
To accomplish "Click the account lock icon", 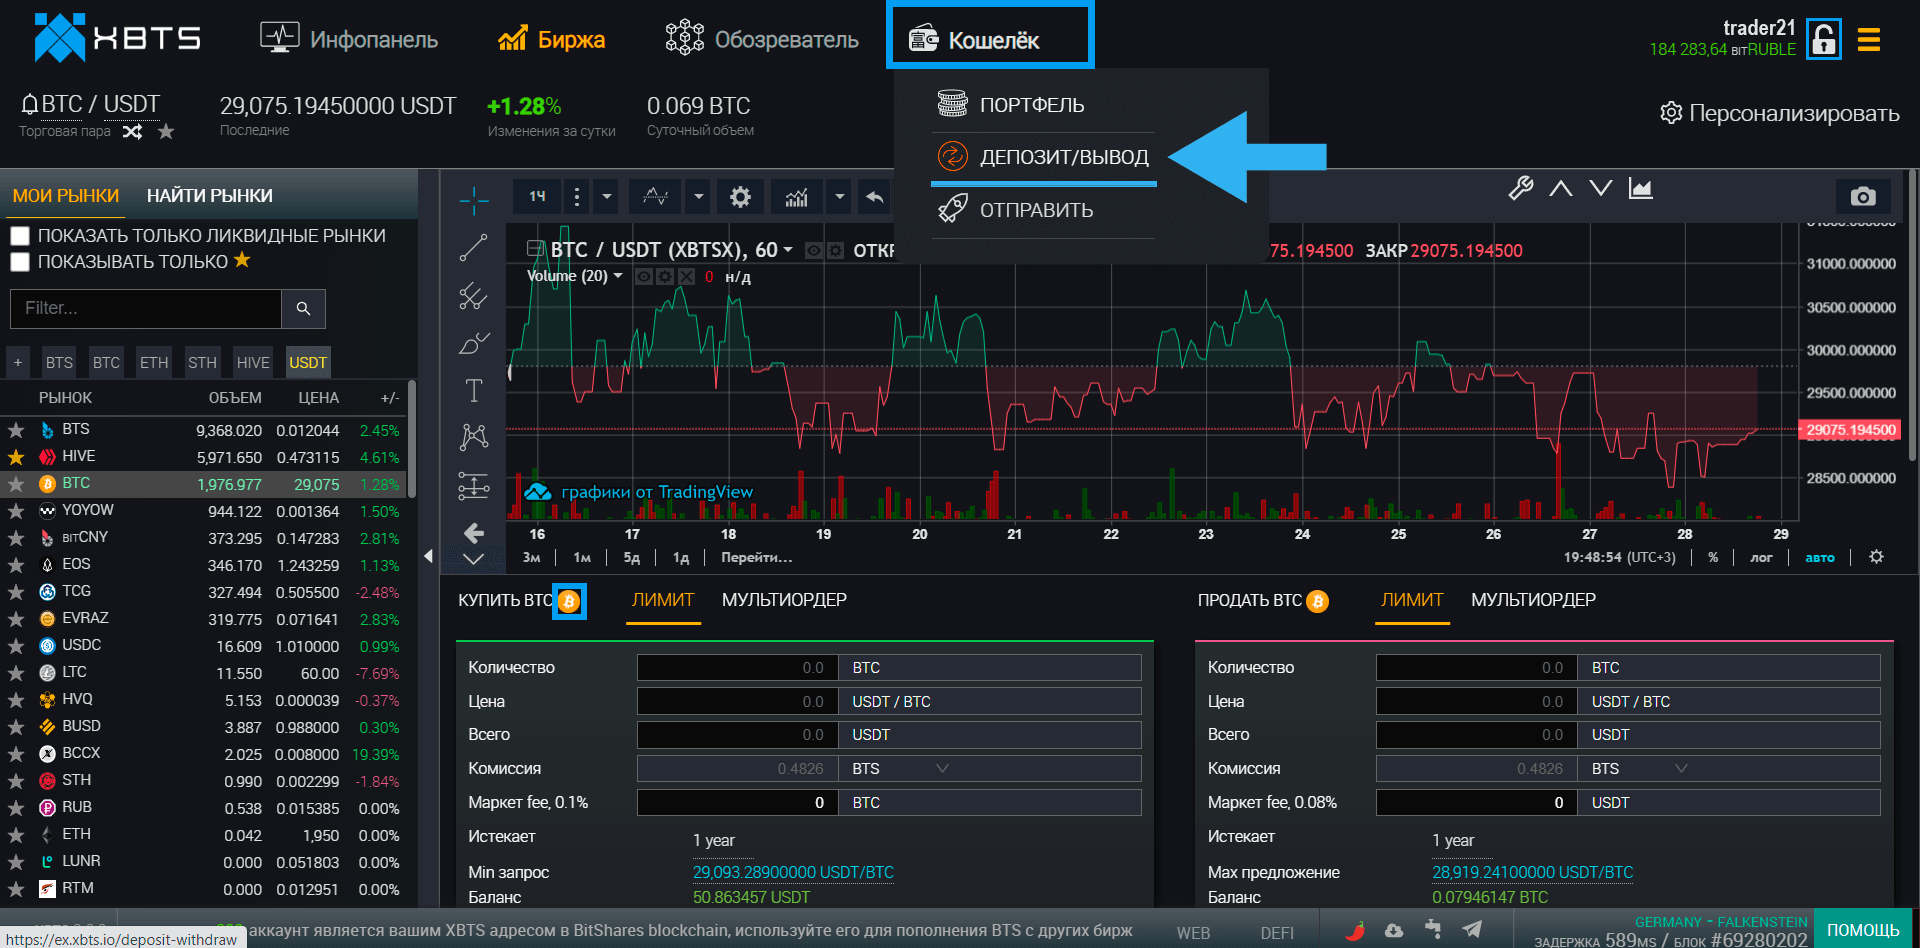I will tap(1823, 40).
